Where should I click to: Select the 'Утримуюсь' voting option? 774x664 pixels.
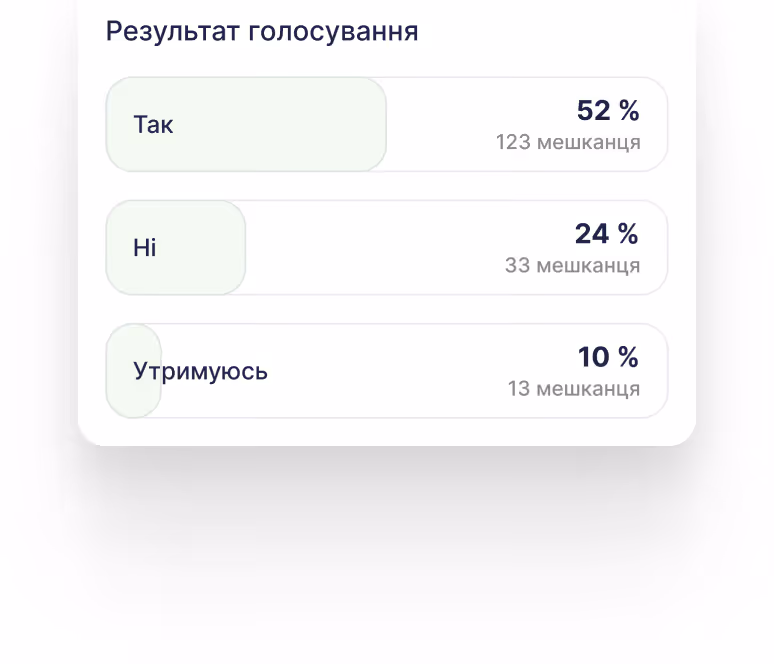click(387, 371)
